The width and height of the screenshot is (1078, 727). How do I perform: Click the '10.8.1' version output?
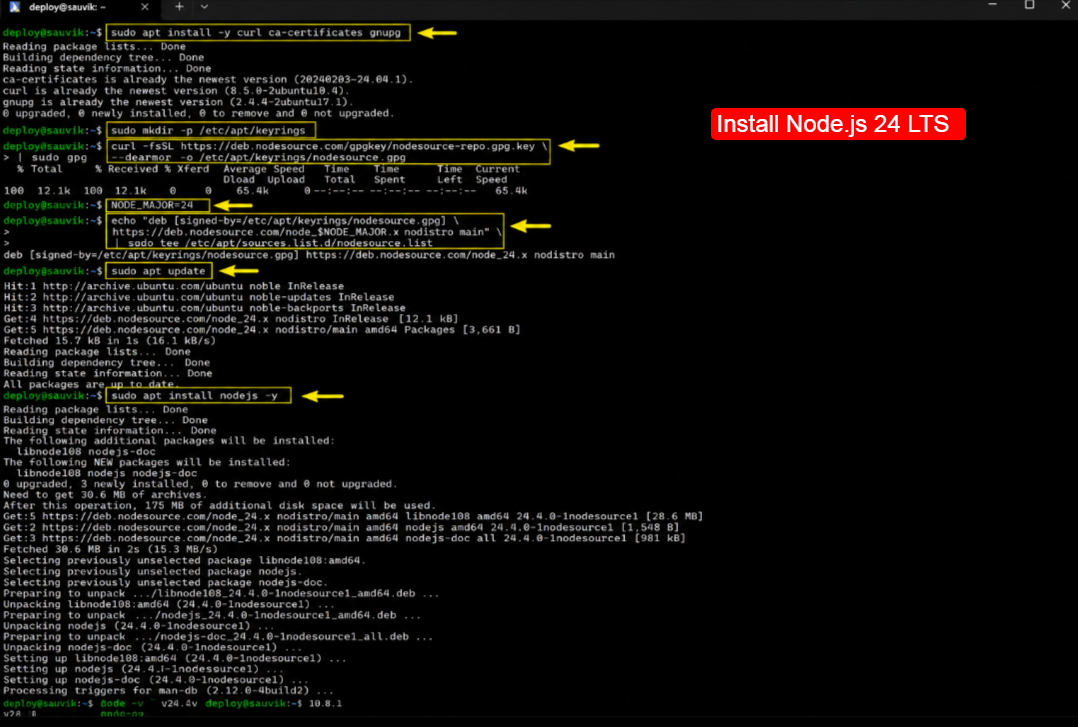pyautogui.click(x=325, y=704)
